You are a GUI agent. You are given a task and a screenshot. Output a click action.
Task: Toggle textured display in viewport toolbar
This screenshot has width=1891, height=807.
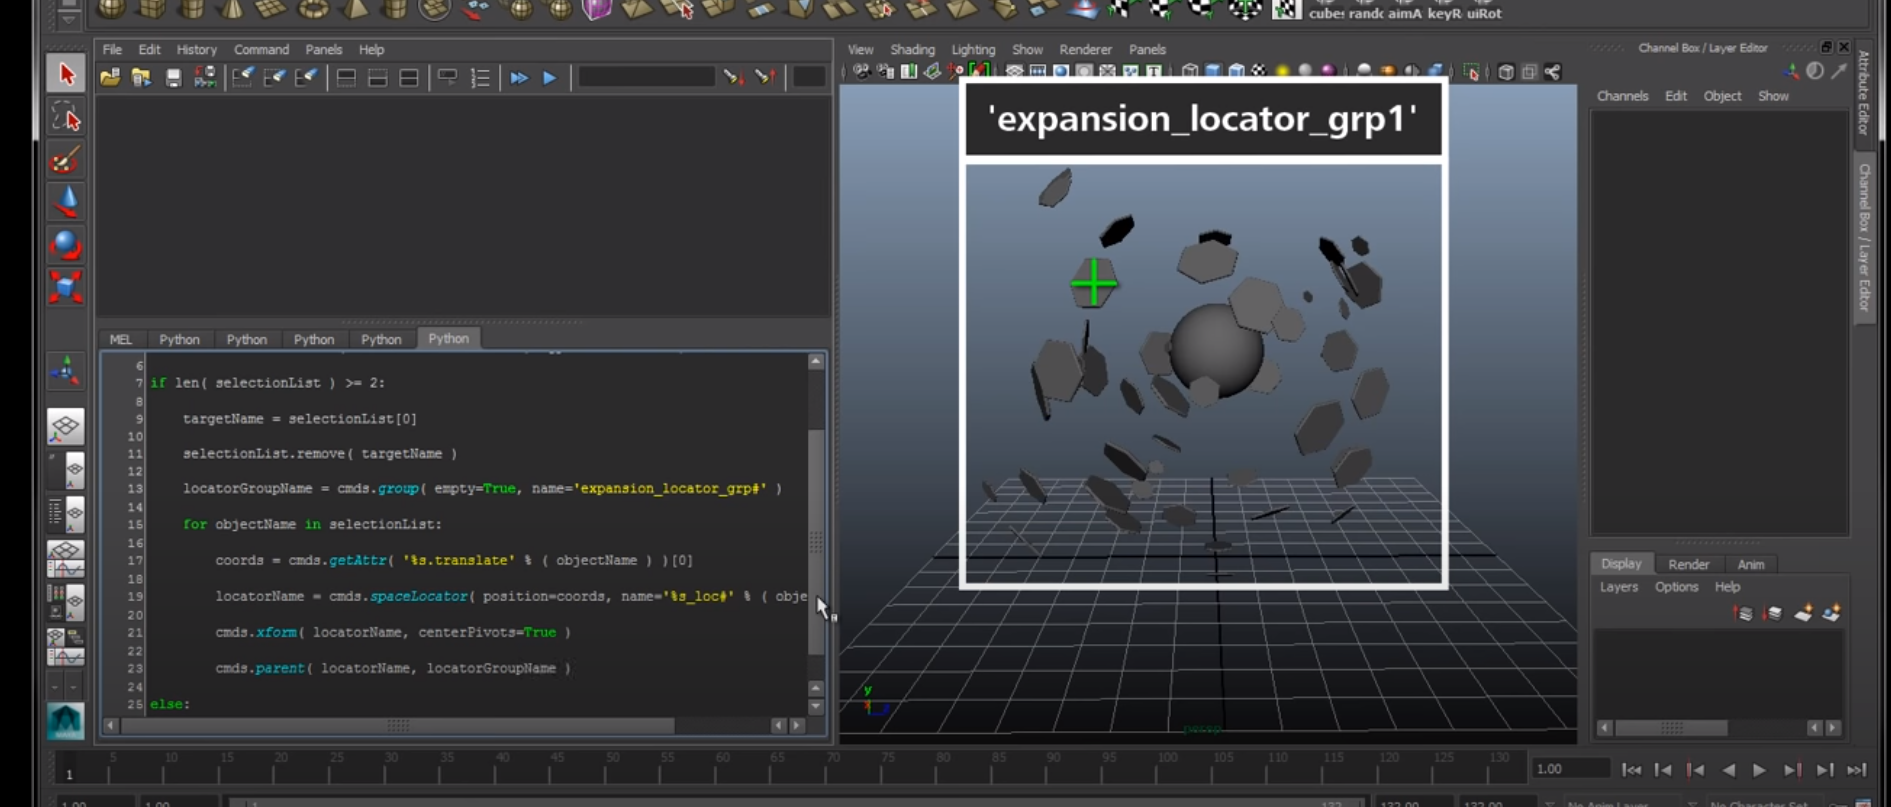coord(1259,71)
